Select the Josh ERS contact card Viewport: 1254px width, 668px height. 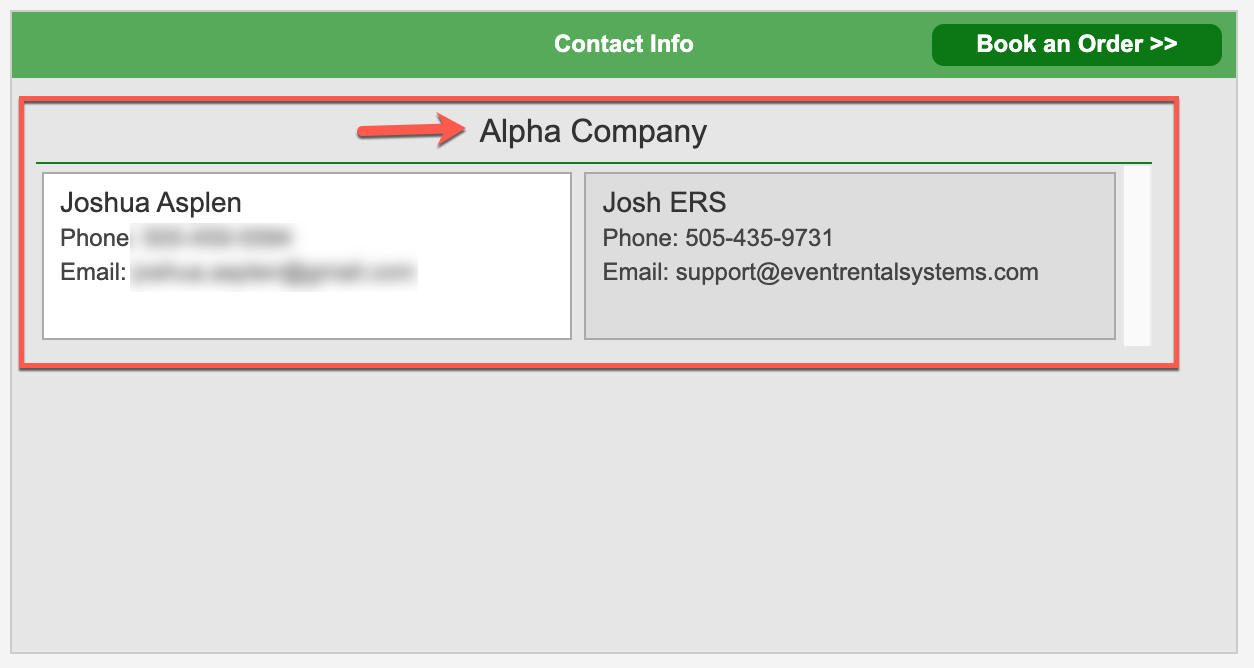(x=850, y=256)
